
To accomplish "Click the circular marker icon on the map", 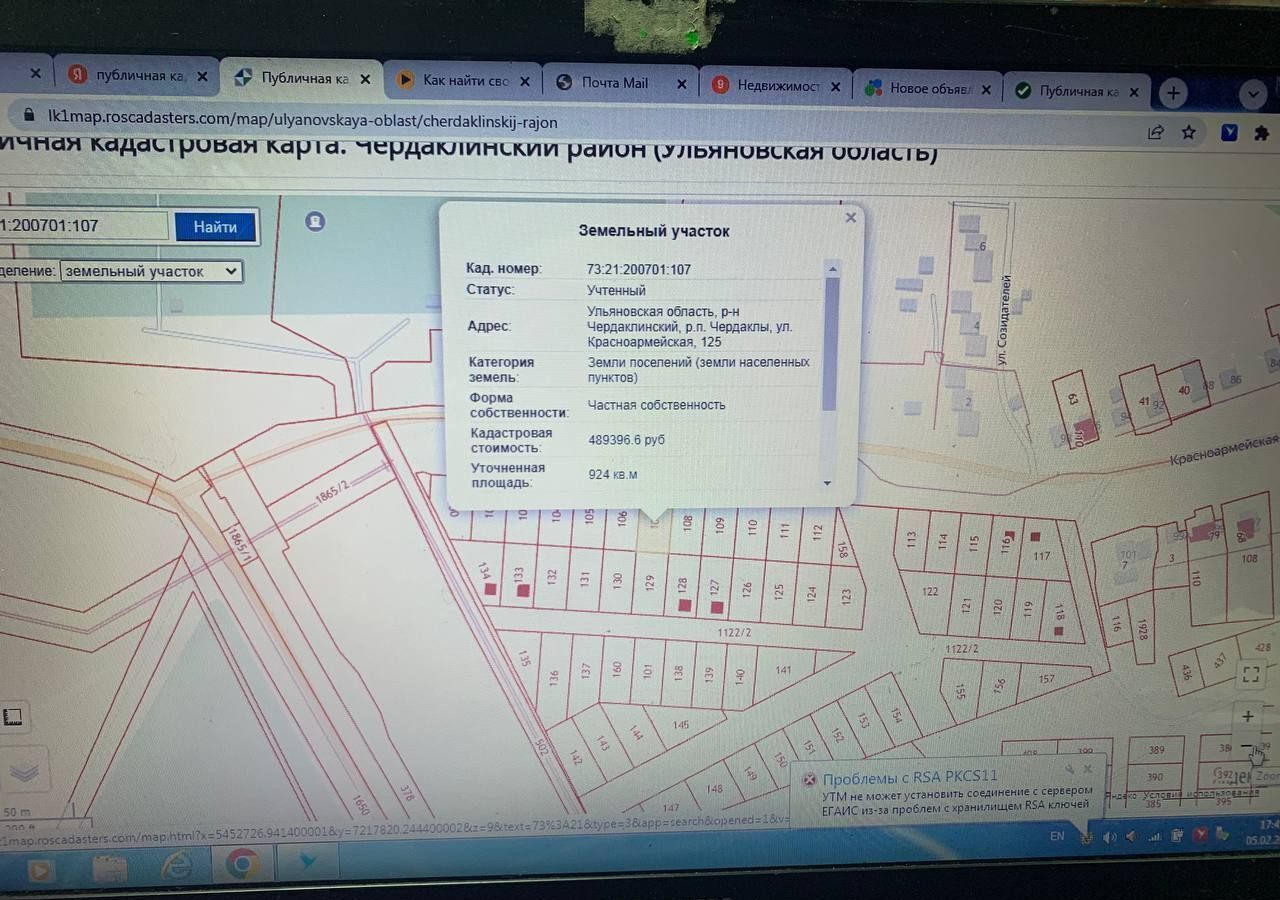I will pyautogui.click(x=315, y=221).
